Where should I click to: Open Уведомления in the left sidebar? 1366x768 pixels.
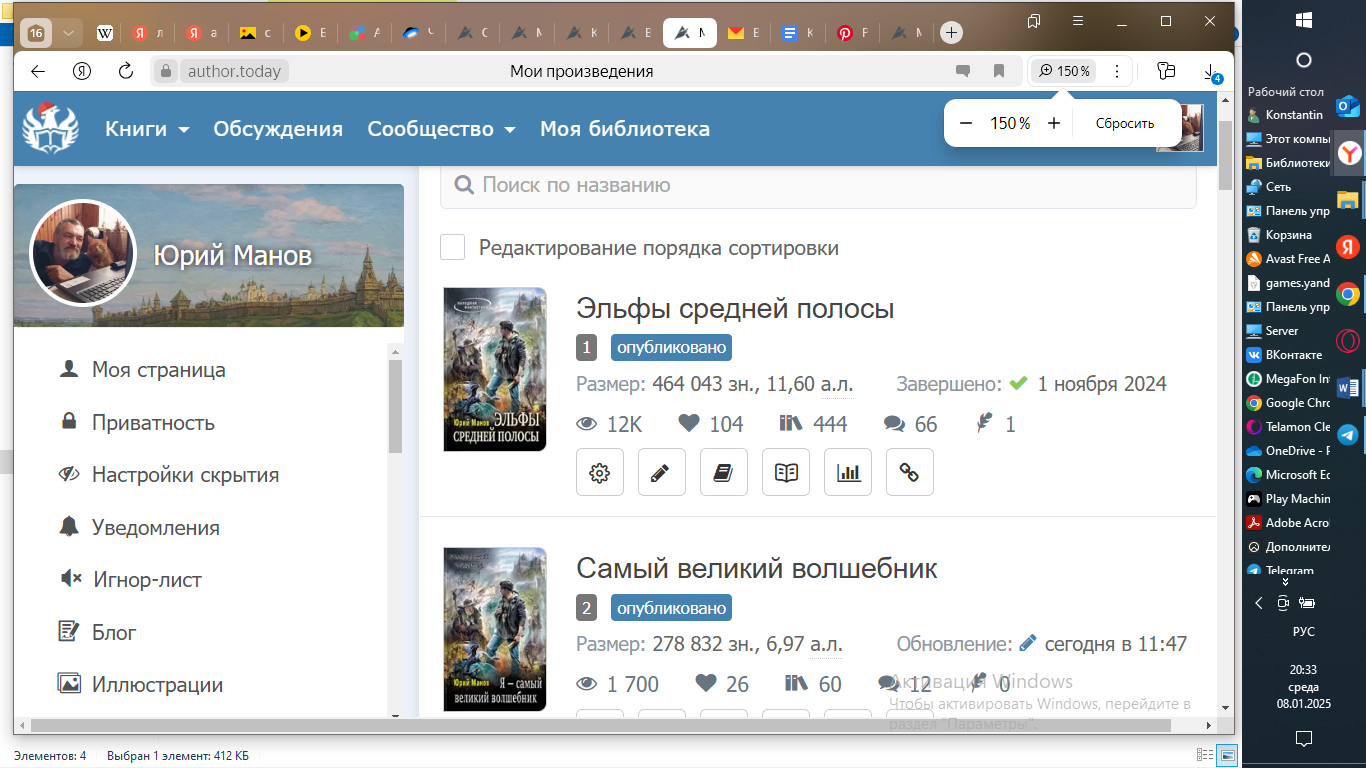[x=155, y=527]
